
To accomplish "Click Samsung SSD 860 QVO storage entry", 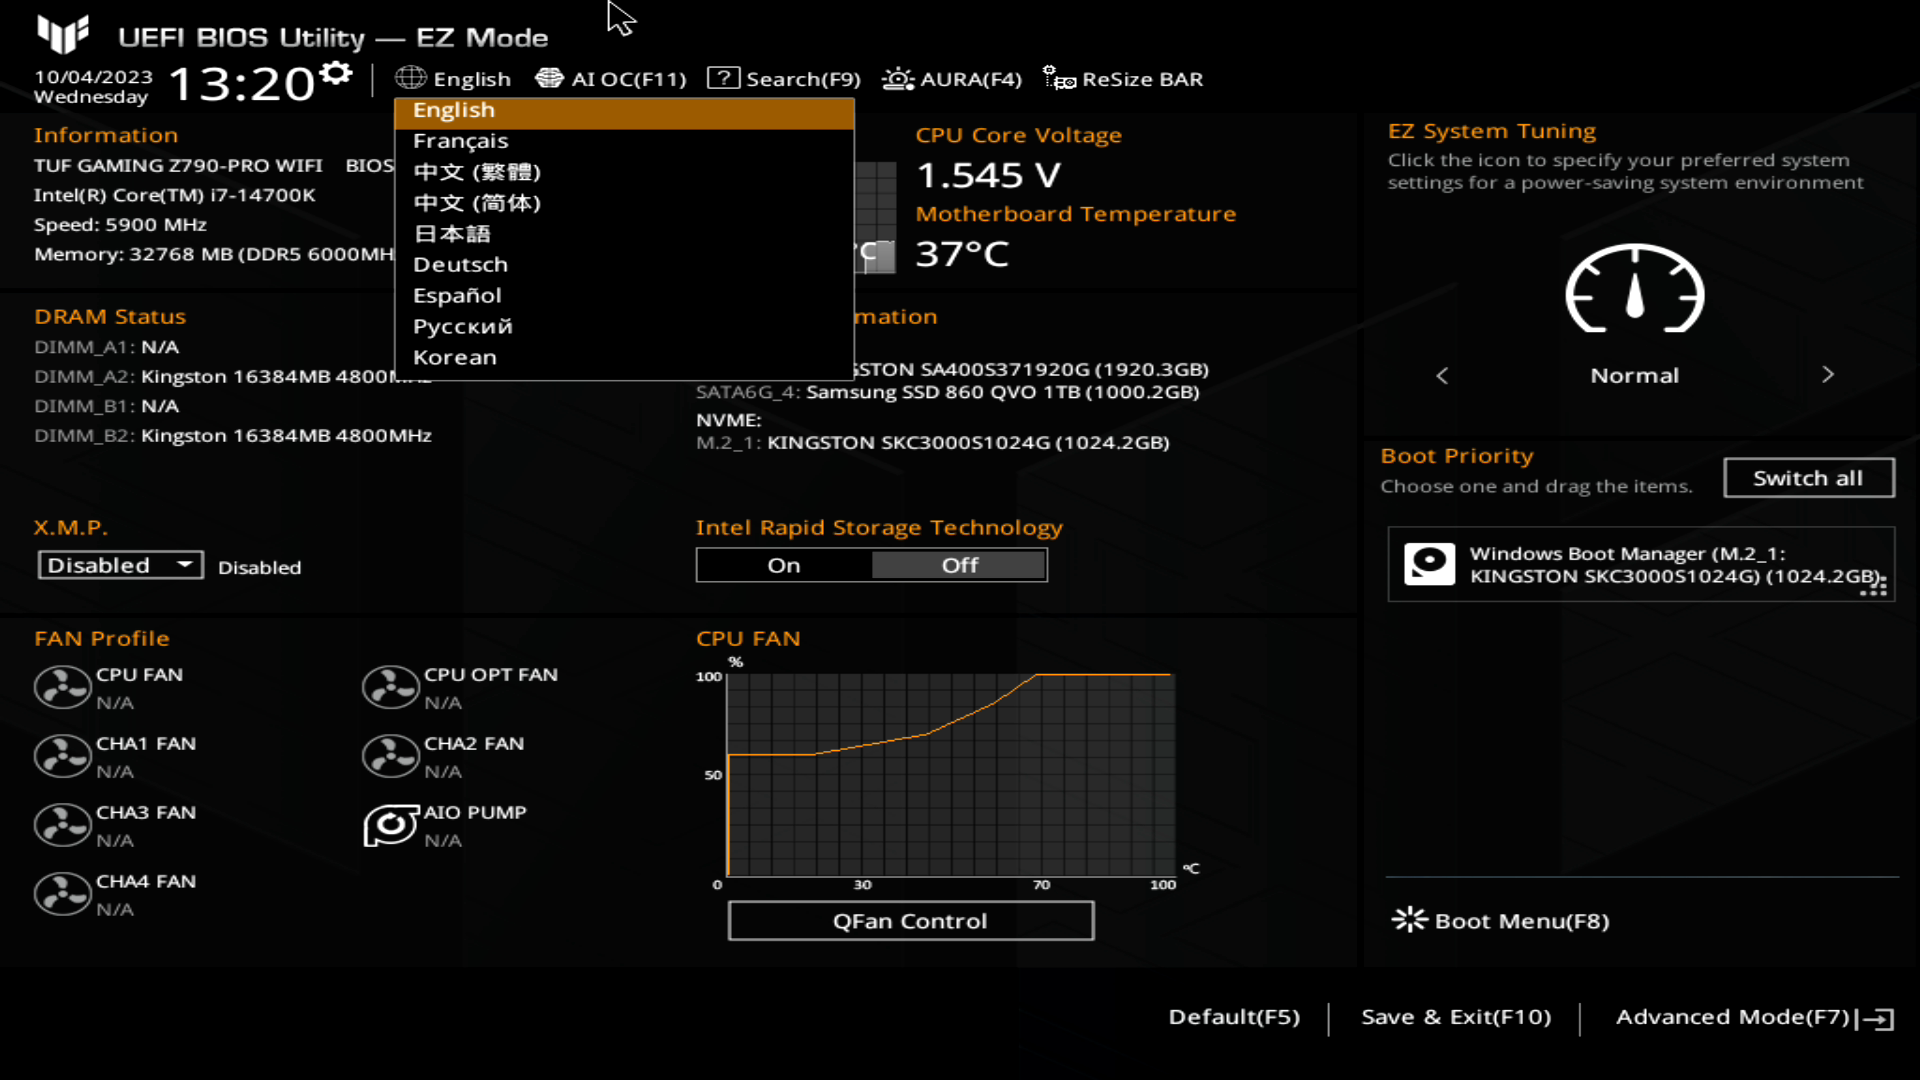I will 947,392.
